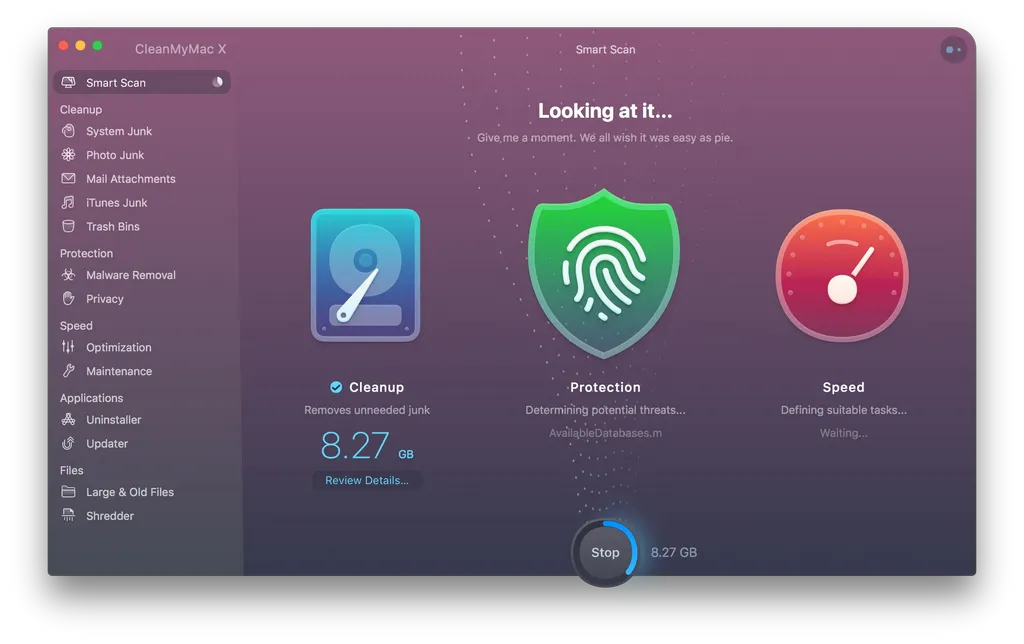Click the red Speed gauge graphic

pos(842,275)
